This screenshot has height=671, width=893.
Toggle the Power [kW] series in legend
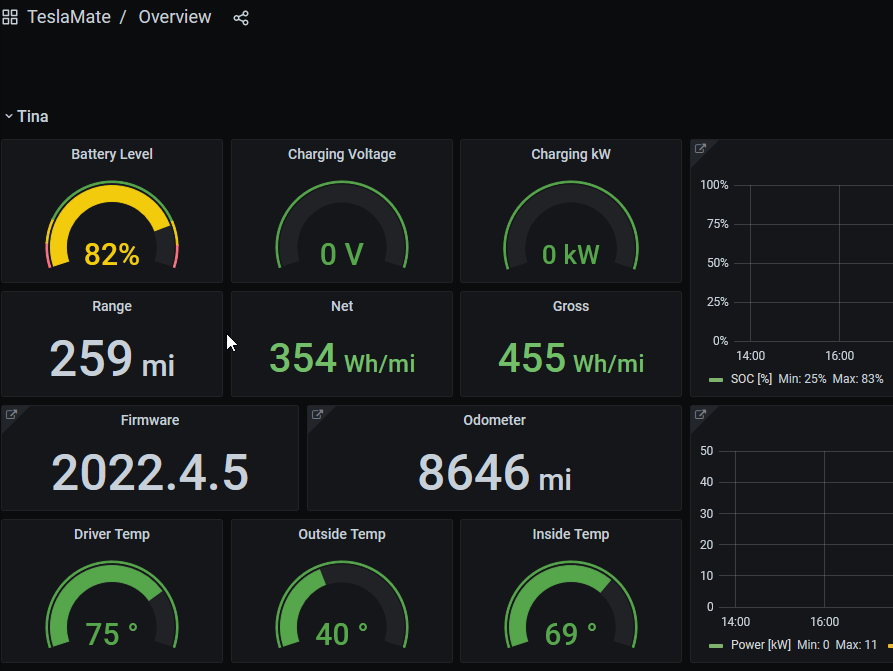click(761, 645)
